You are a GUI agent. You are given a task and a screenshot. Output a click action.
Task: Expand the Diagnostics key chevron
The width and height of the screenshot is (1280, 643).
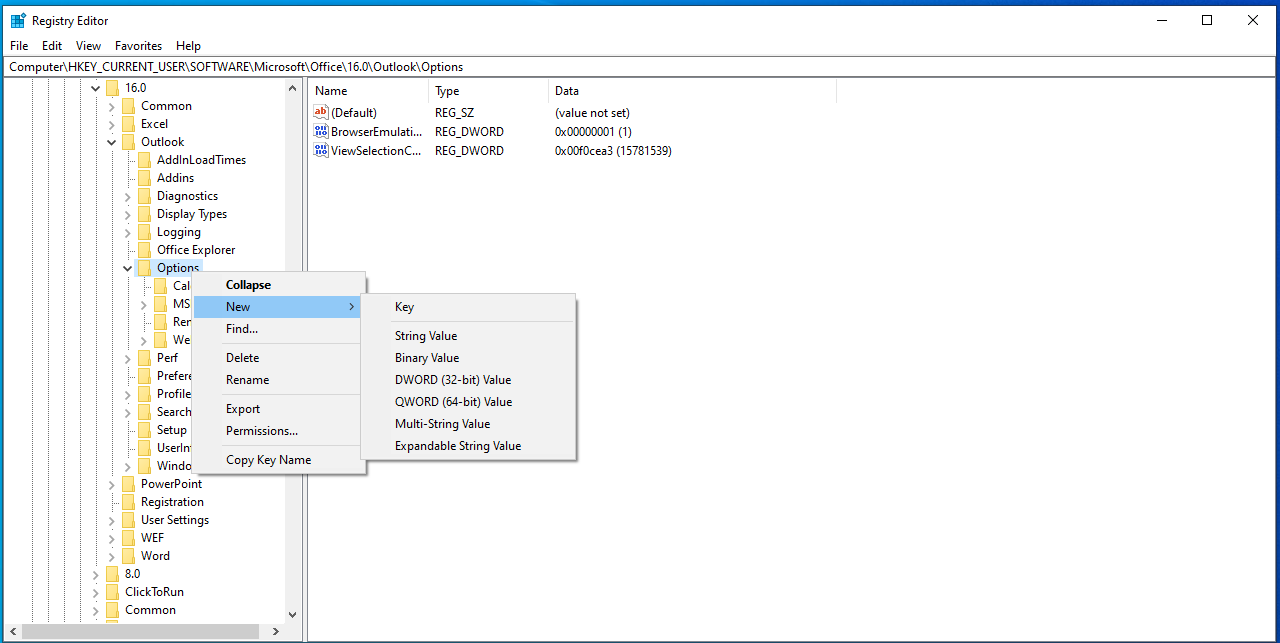127,196
